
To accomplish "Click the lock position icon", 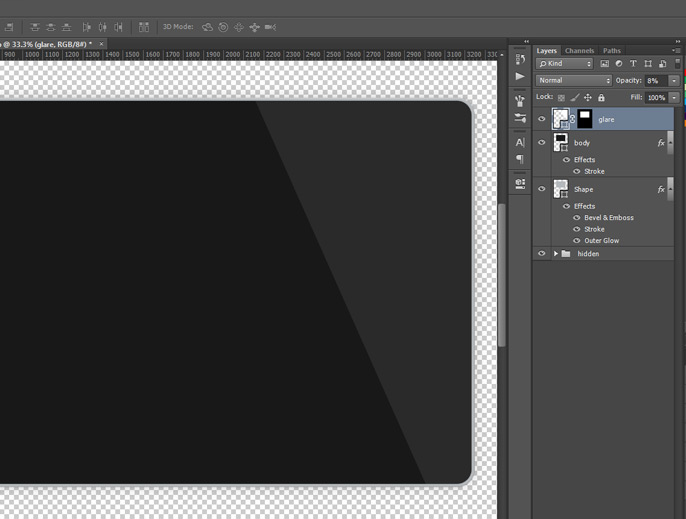I will 588,98.
